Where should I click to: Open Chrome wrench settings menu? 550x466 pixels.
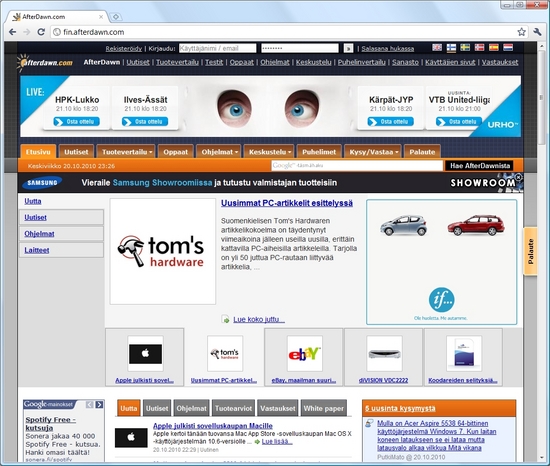[x=537, y=32]
